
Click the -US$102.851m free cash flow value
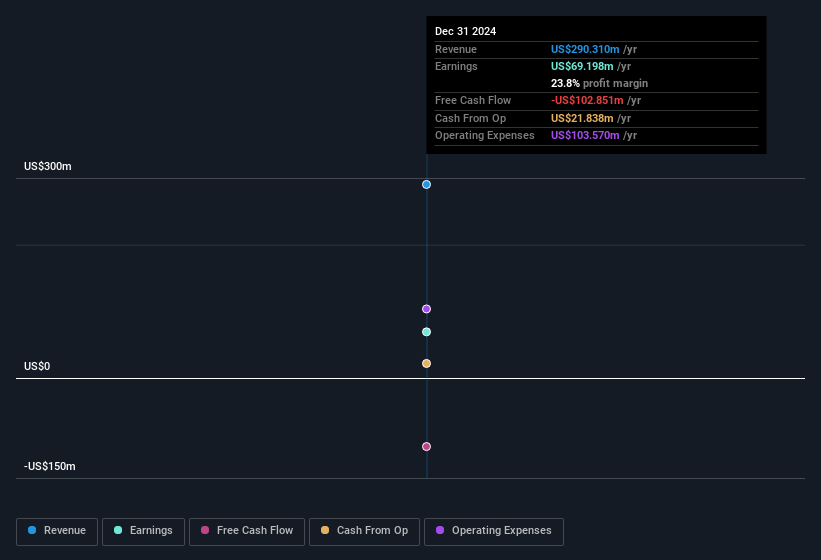(587, 100)
